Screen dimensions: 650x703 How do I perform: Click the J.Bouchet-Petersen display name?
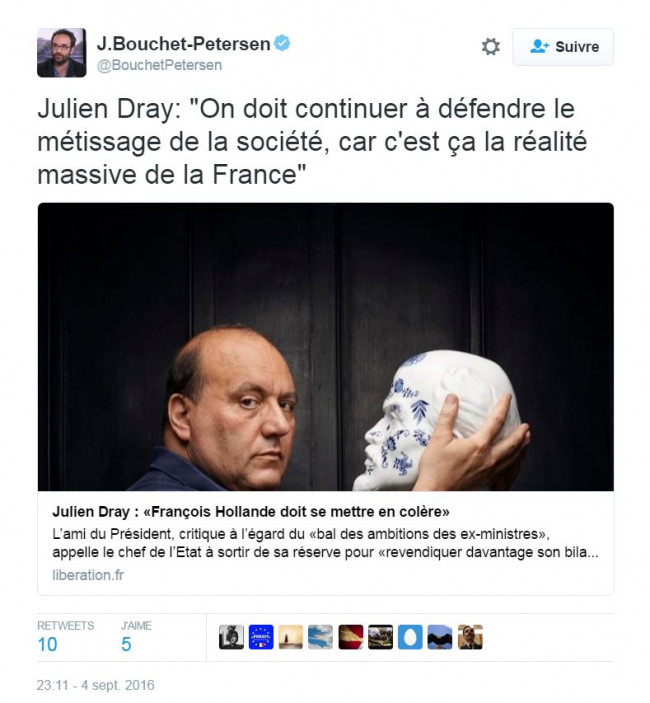click(184, 44)
